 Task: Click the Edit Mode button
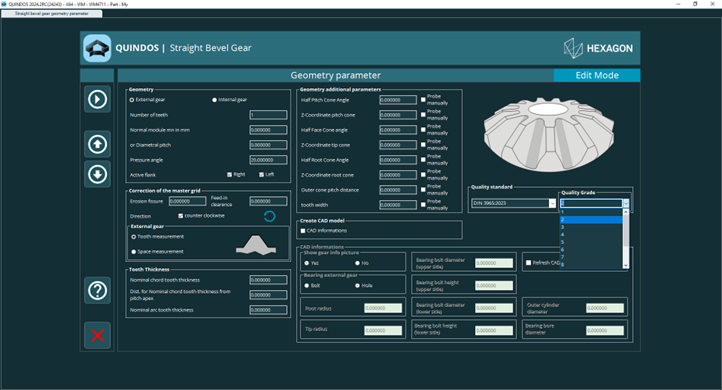click(597, 76)
